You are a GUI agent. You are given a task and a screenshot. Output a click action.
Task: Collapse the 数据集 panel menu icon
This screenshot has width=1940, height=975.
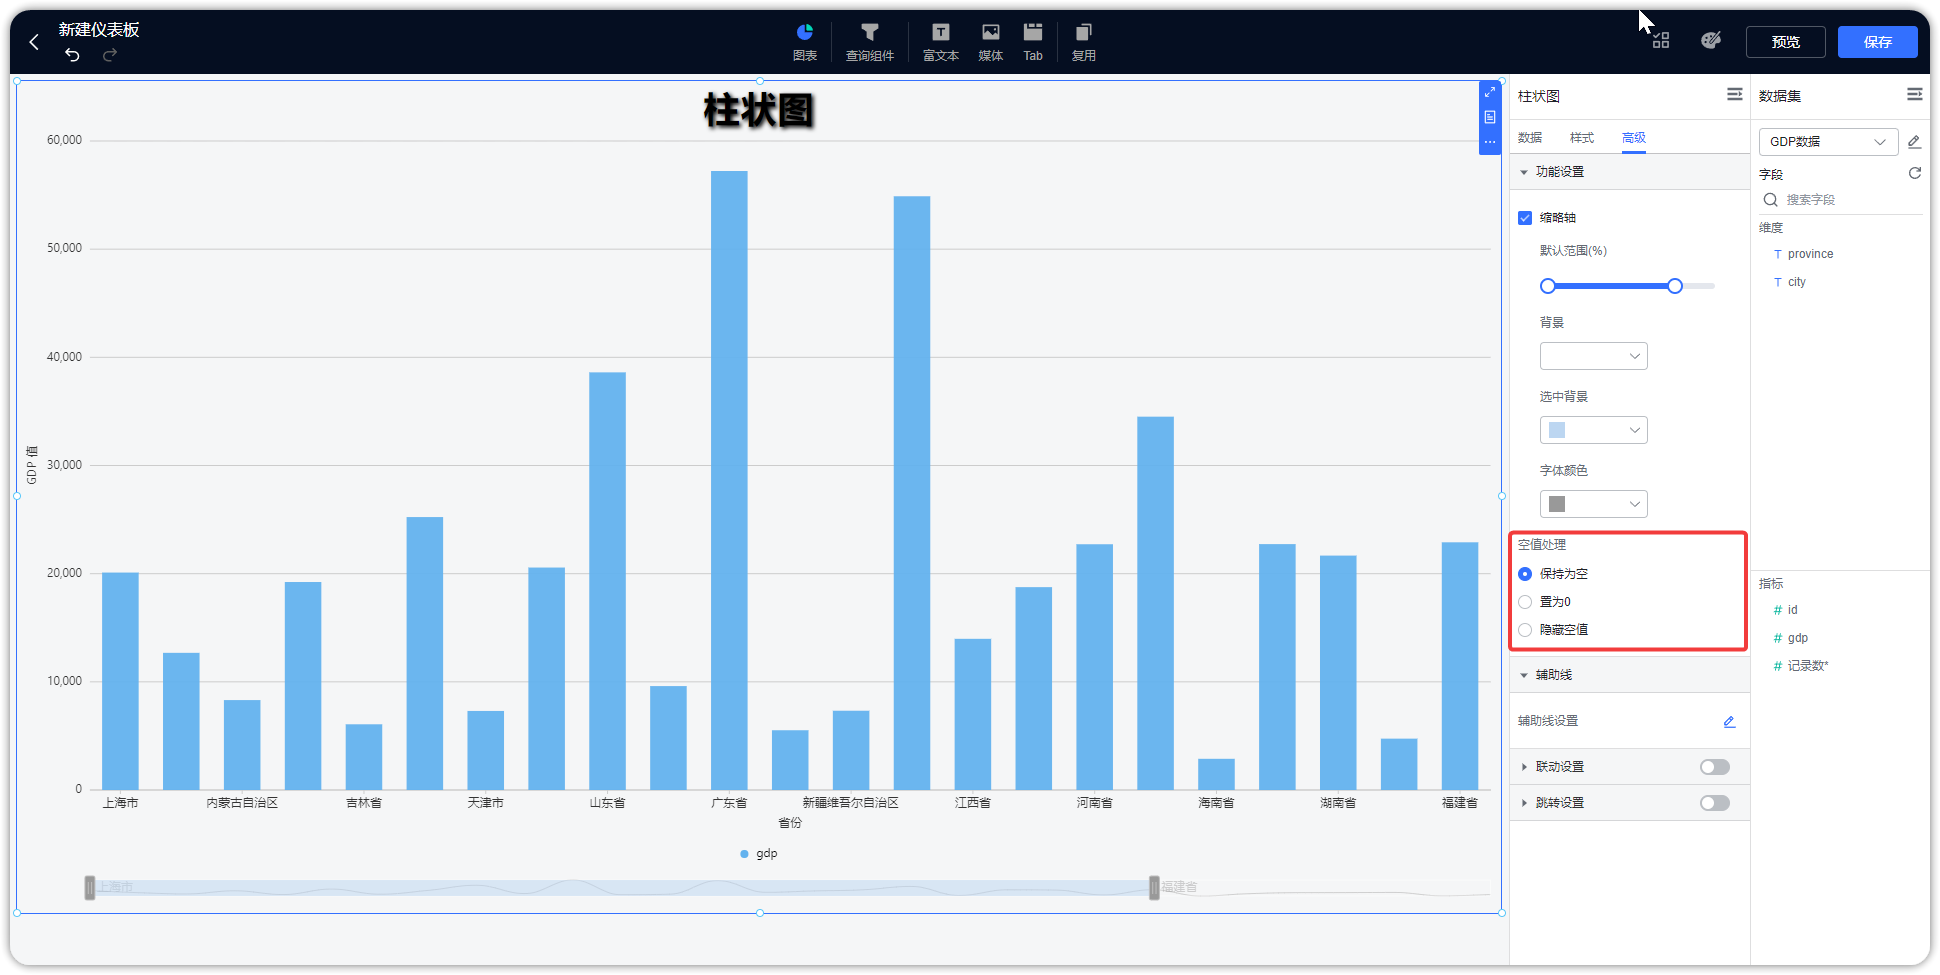click(1915, 94)
